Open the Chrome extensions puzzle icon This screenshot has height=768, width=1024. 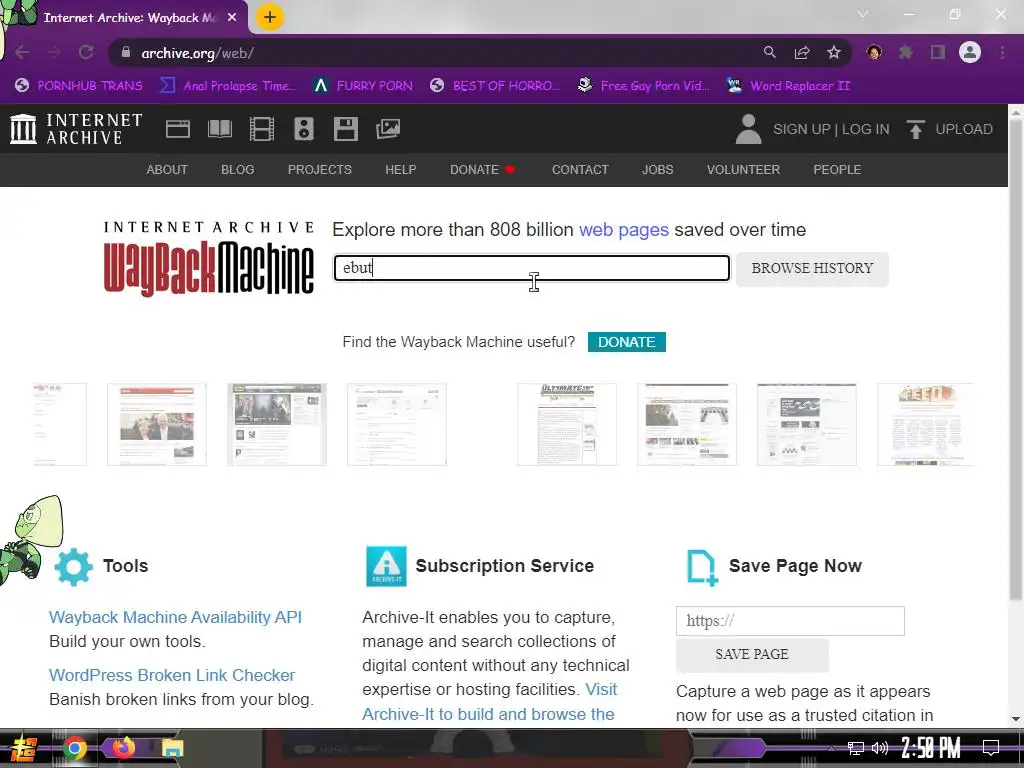906,52
